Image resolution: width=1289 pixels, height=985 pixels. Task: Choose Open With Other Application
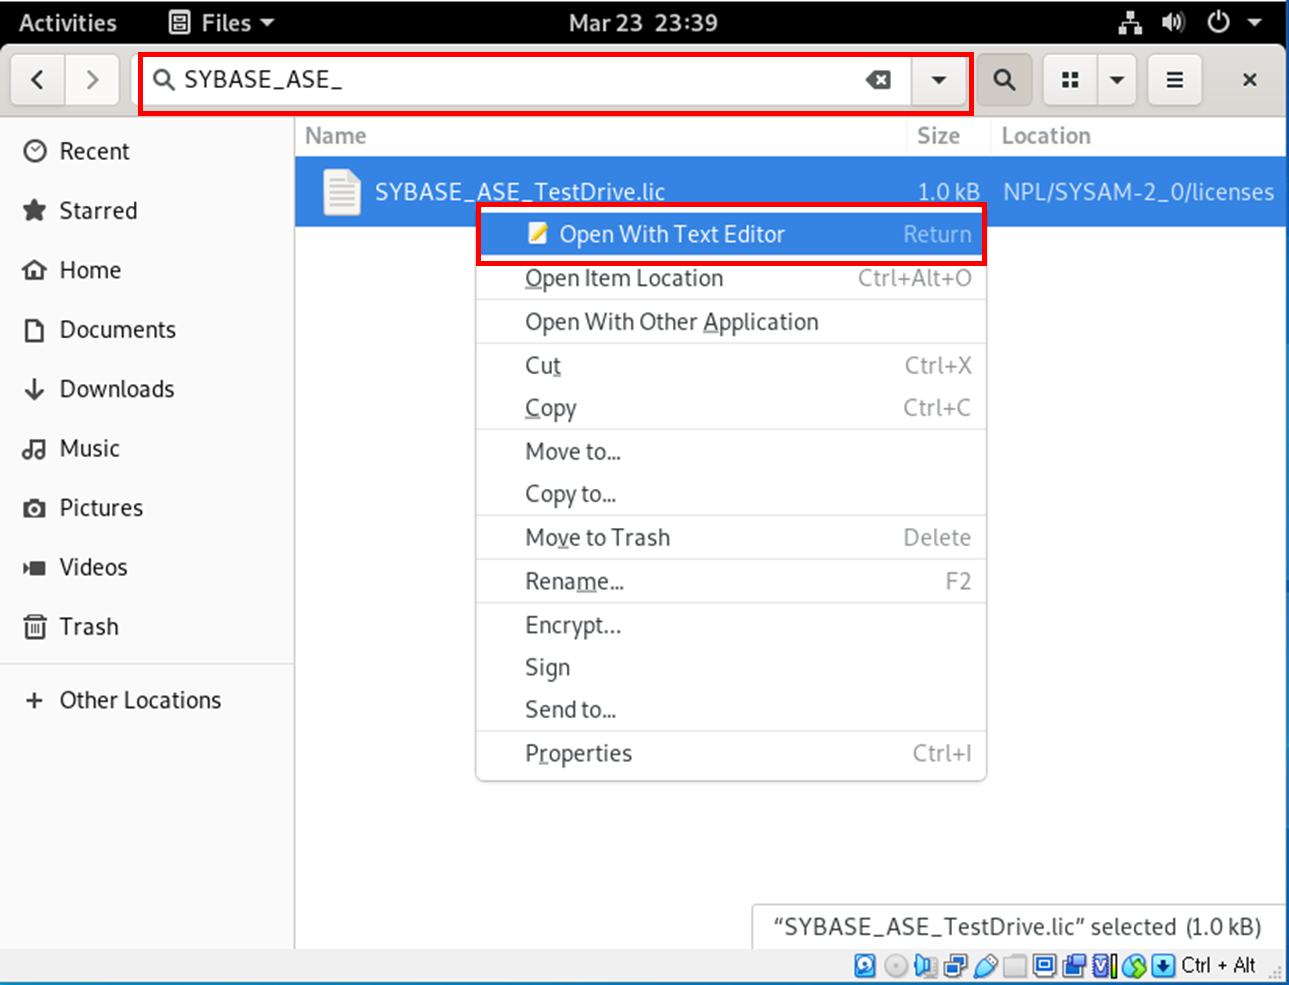coord(731,322)
